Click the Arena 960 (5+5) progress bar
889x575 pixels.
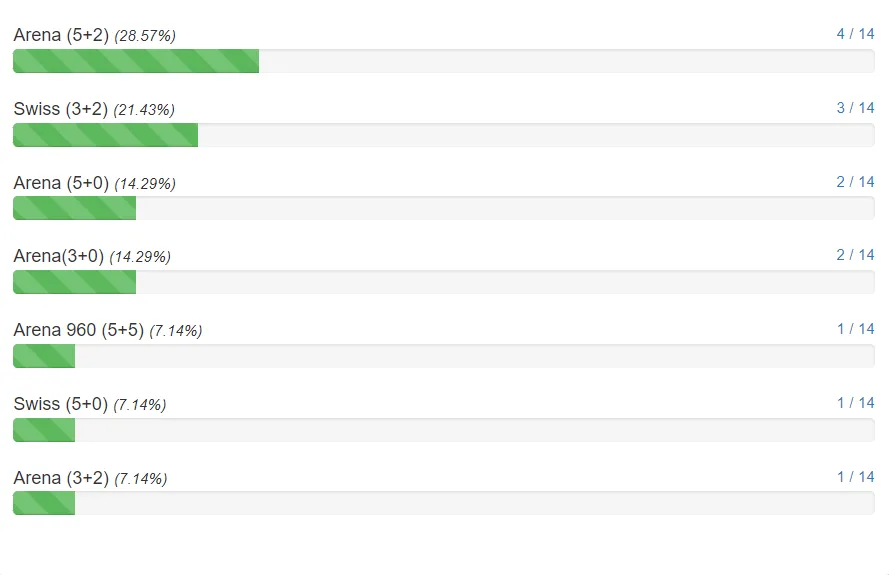click(x=44, y=356)
